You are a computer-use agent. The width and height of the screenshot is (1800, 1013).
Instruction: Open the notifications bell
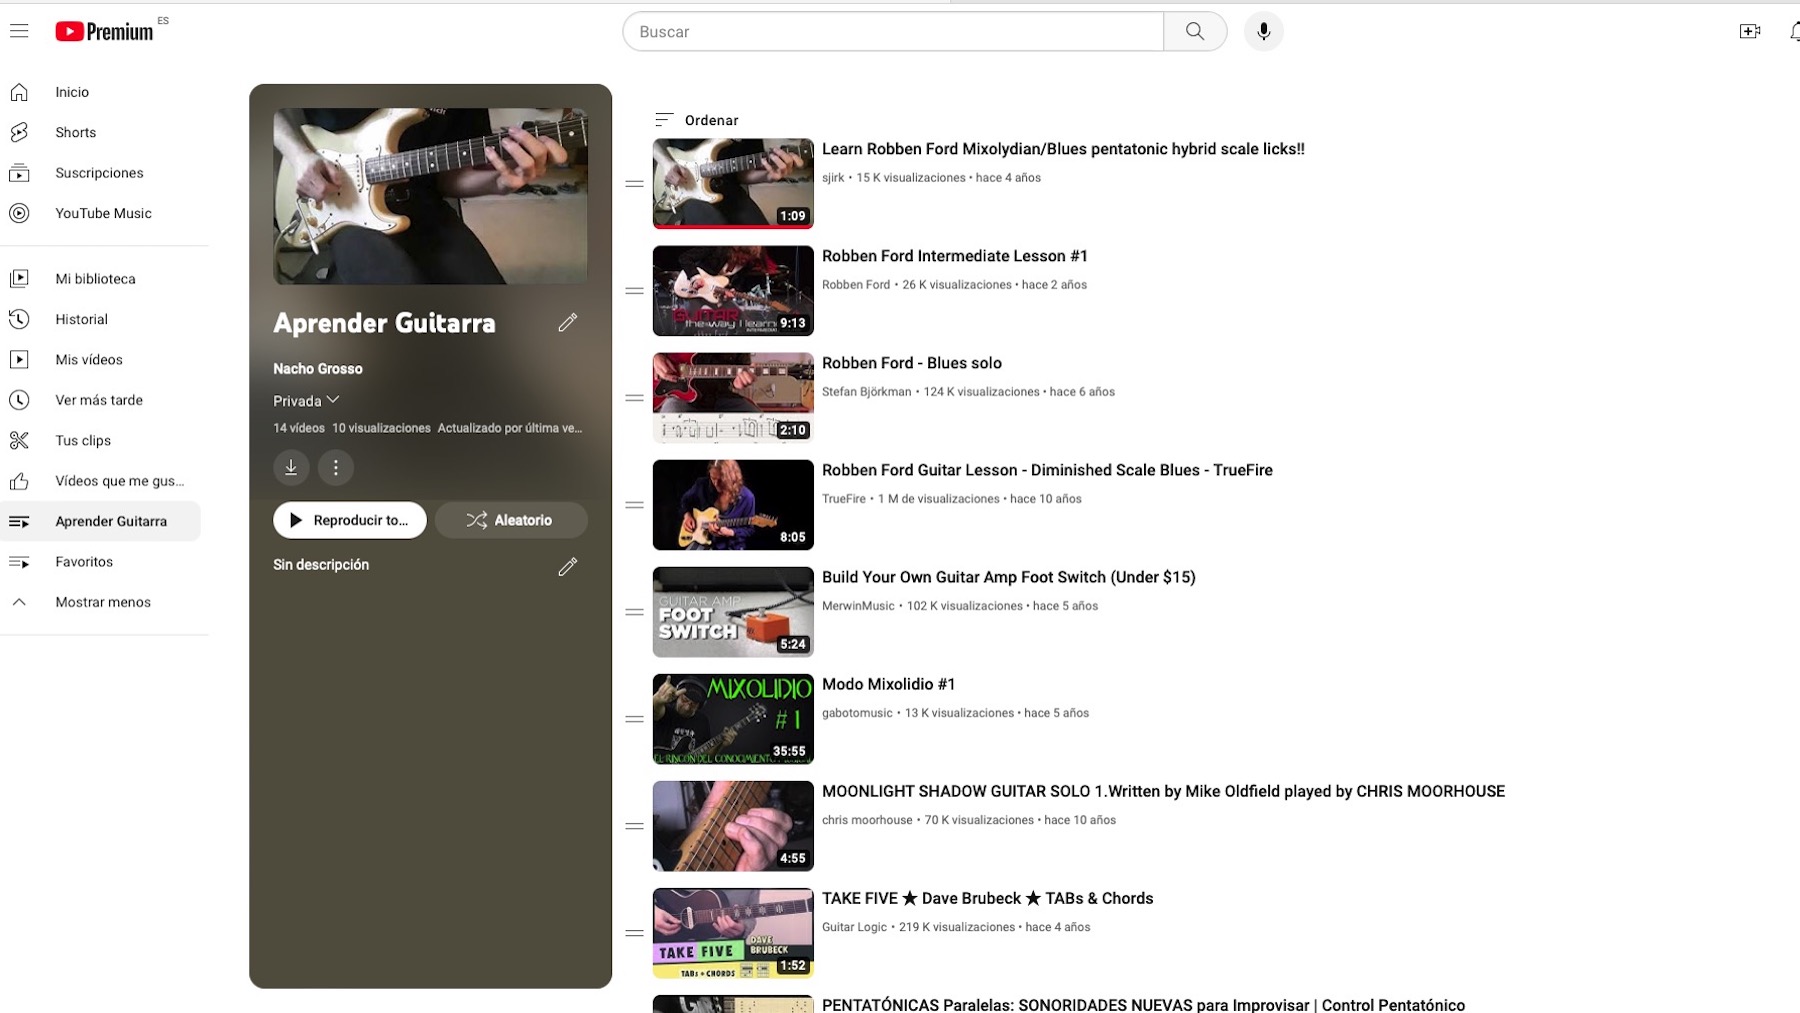tap(1794, 31)
